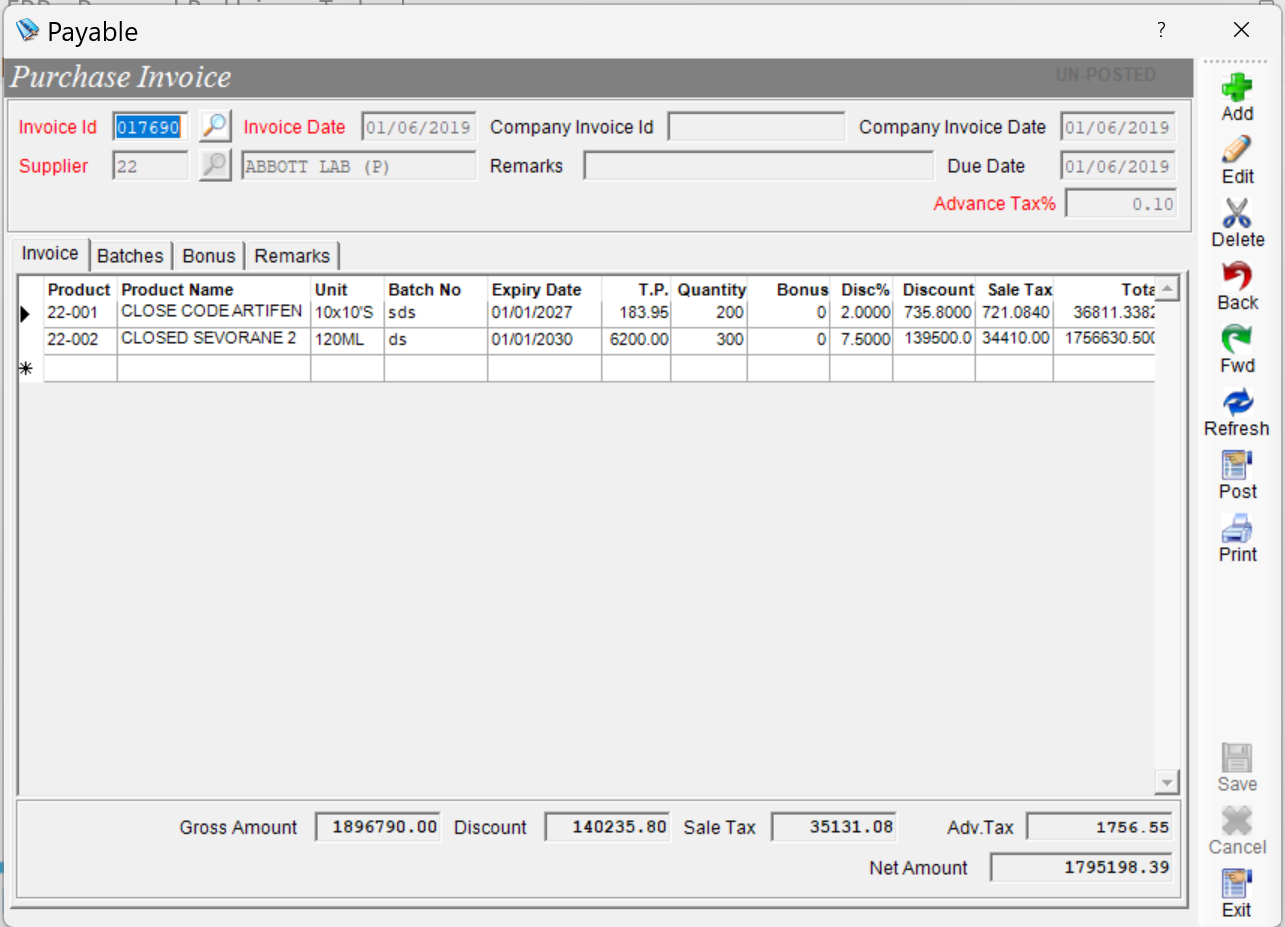Click expiry date cell 01/01/2030
Screen dimensions: 1285x927
click(544, 340)
